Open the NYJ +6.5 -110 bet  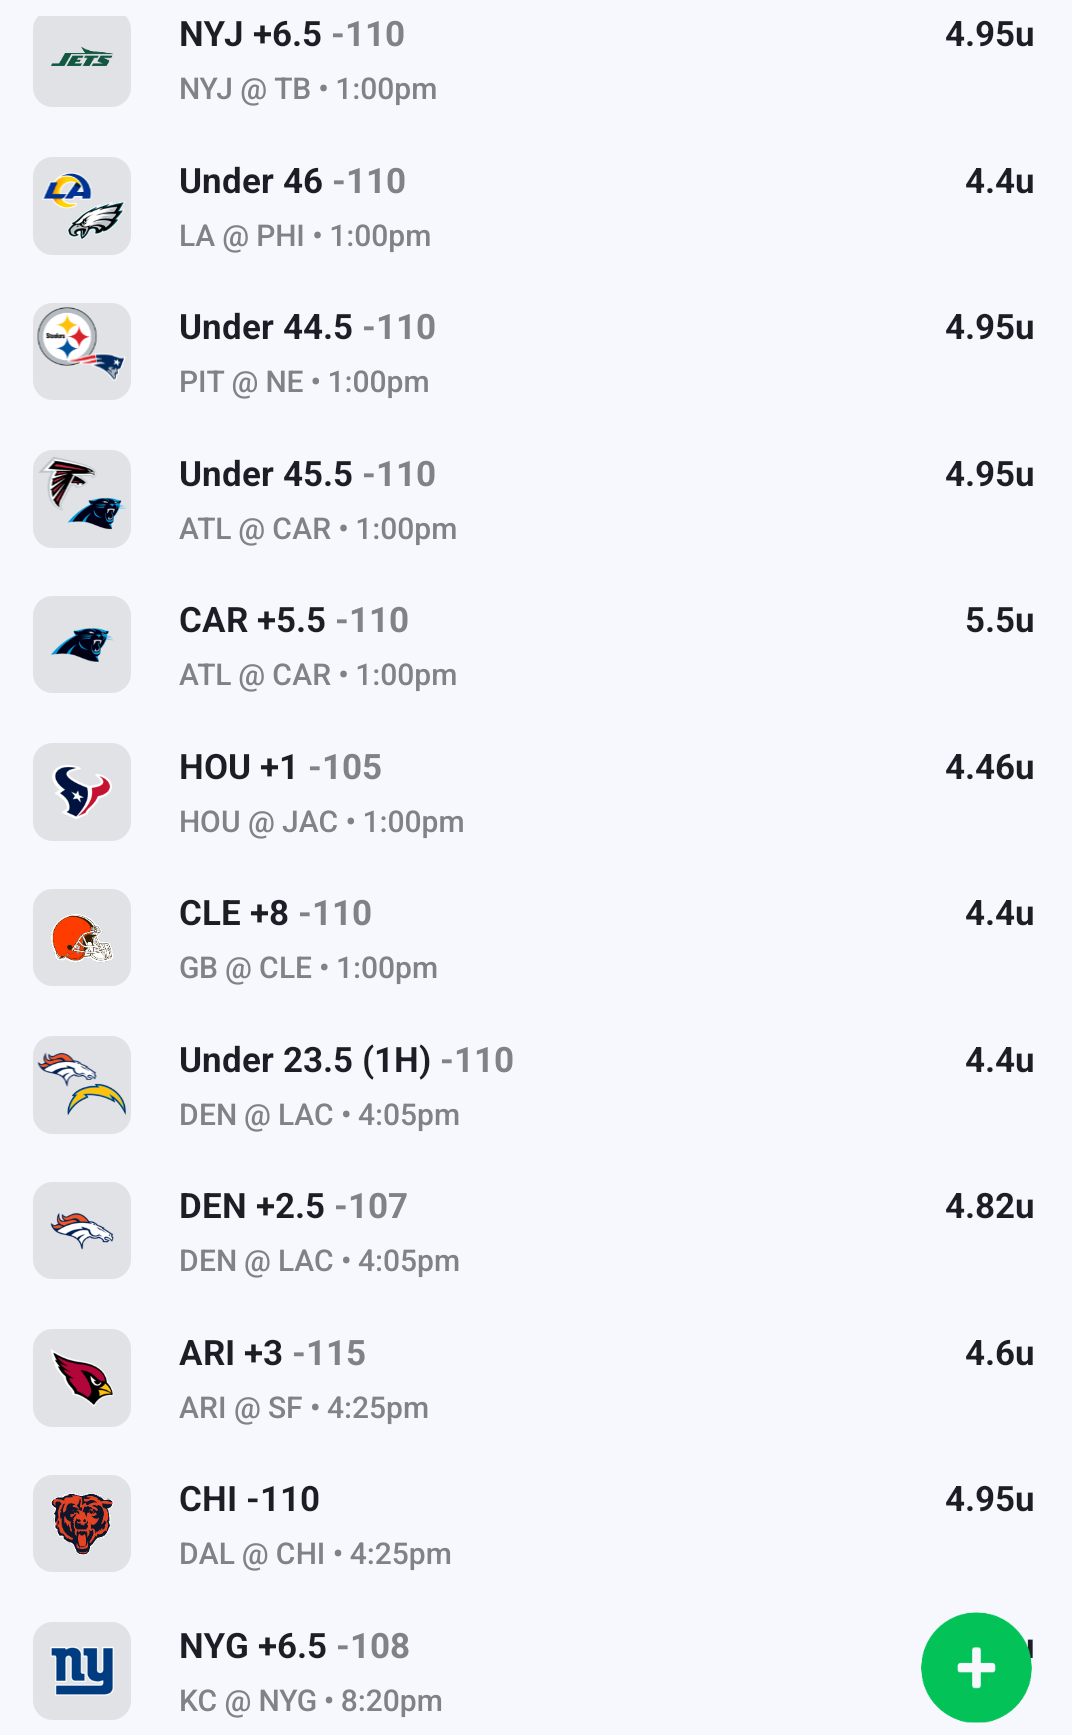point(292,35)
